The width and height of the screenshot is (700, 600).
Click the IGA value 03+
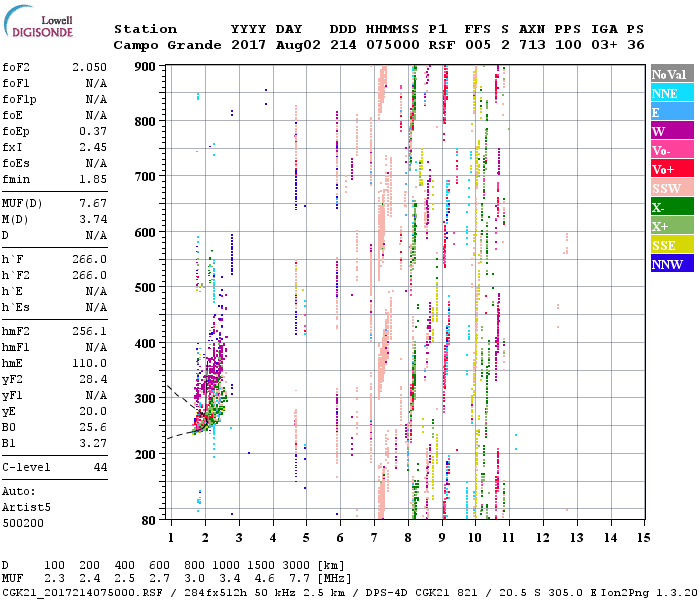tap(604, 45)
